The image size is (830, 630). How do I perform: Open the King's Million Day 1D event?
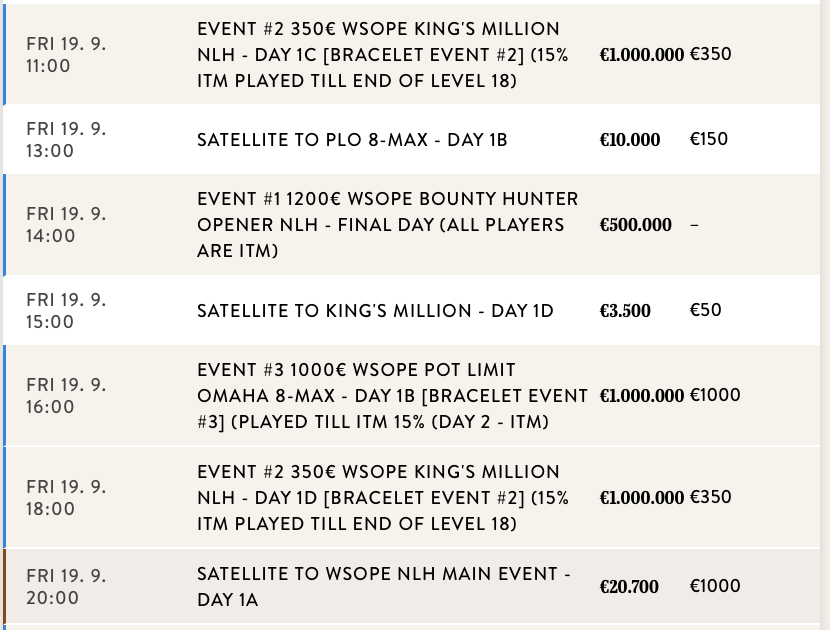pyautogui.click(x=382, y=497)
